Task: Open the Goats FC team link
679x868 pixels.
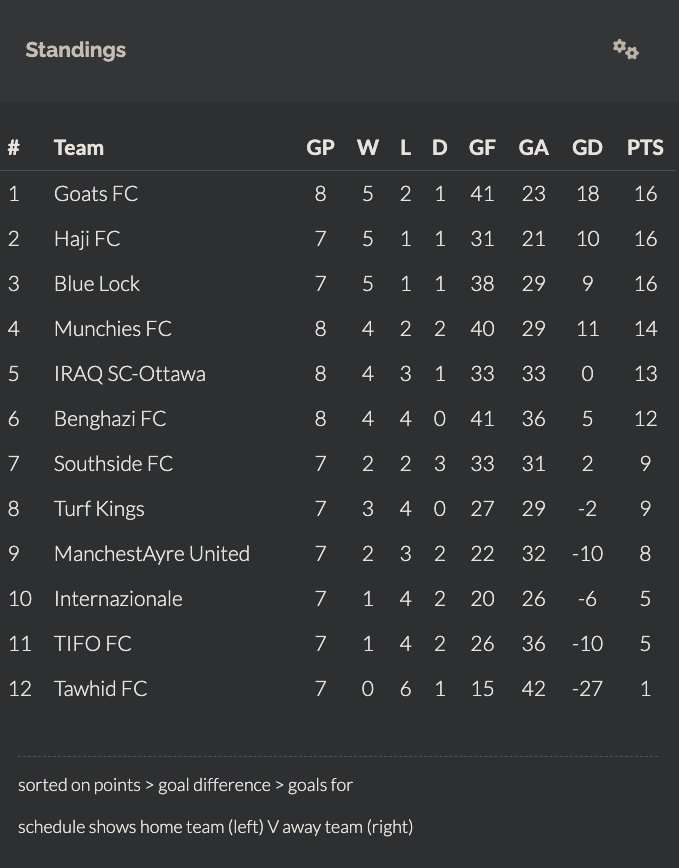Action: point(96,194)
